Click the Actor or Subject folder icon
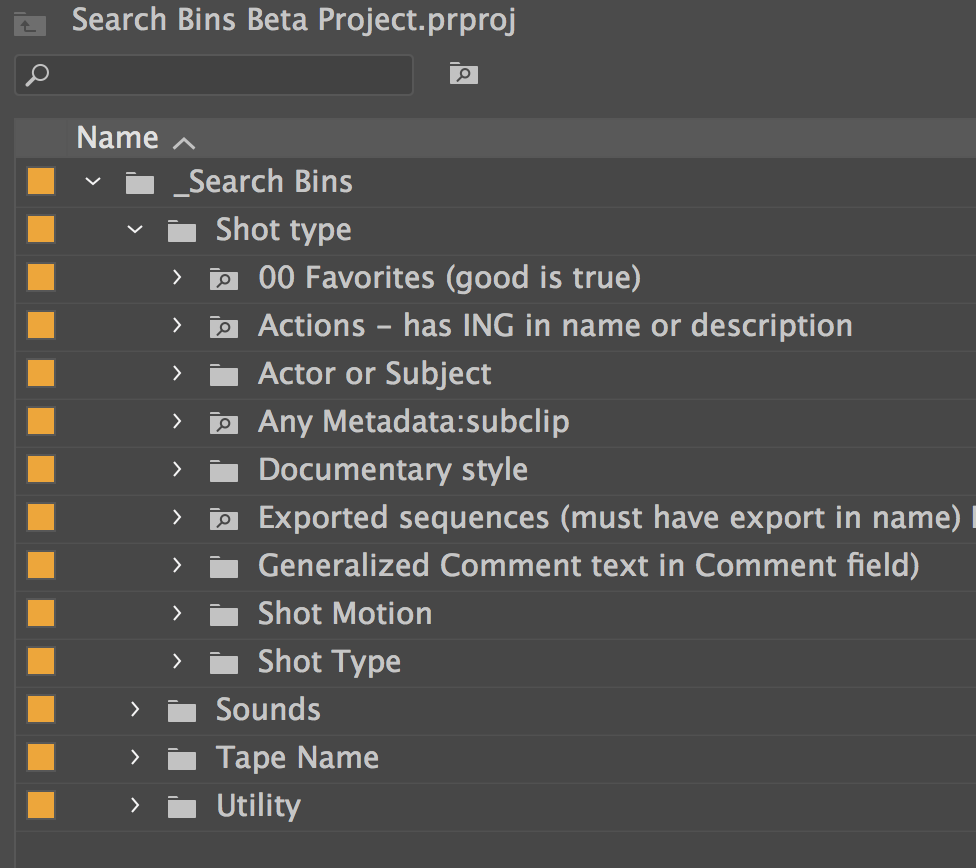 click(x=224, y=375)
